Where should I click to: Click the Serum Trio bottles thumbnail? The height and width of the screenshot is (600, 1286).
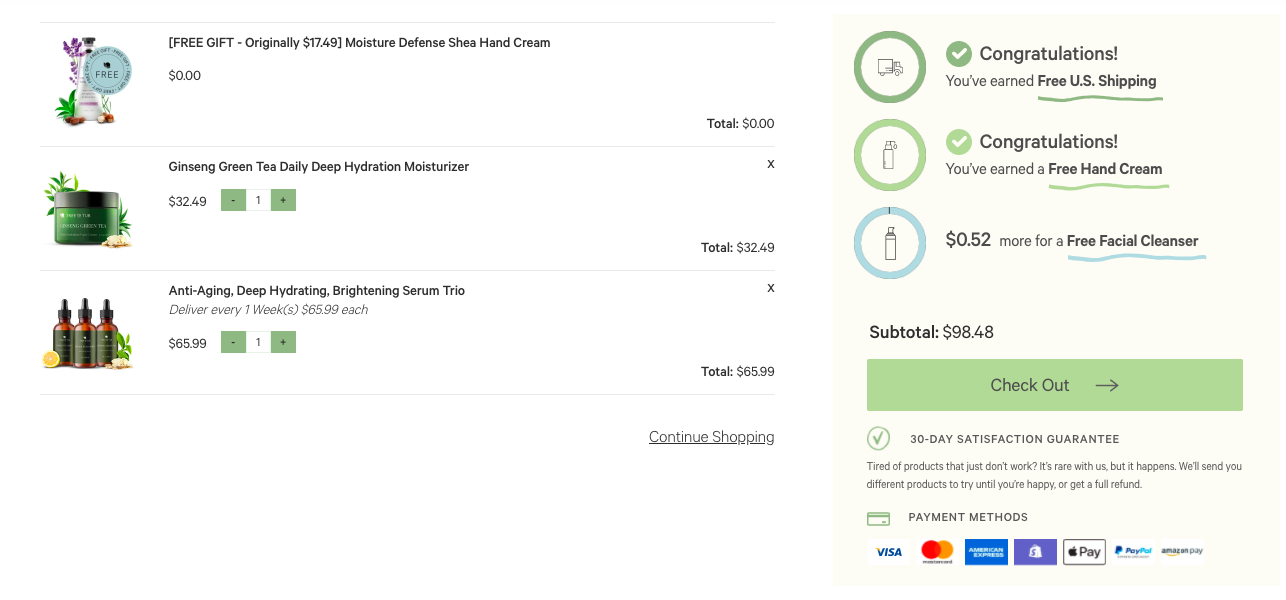88,333
